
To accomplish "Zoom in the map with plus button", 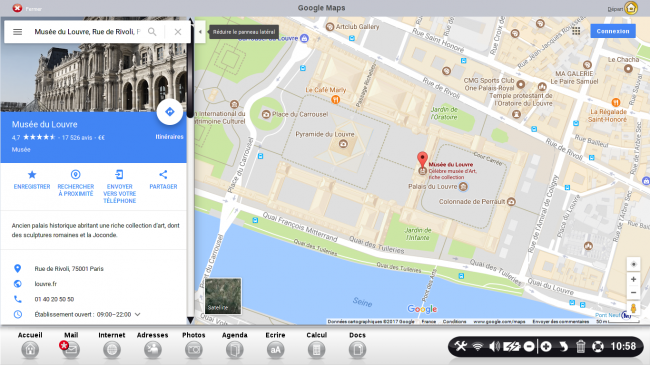I will (633, 279).
